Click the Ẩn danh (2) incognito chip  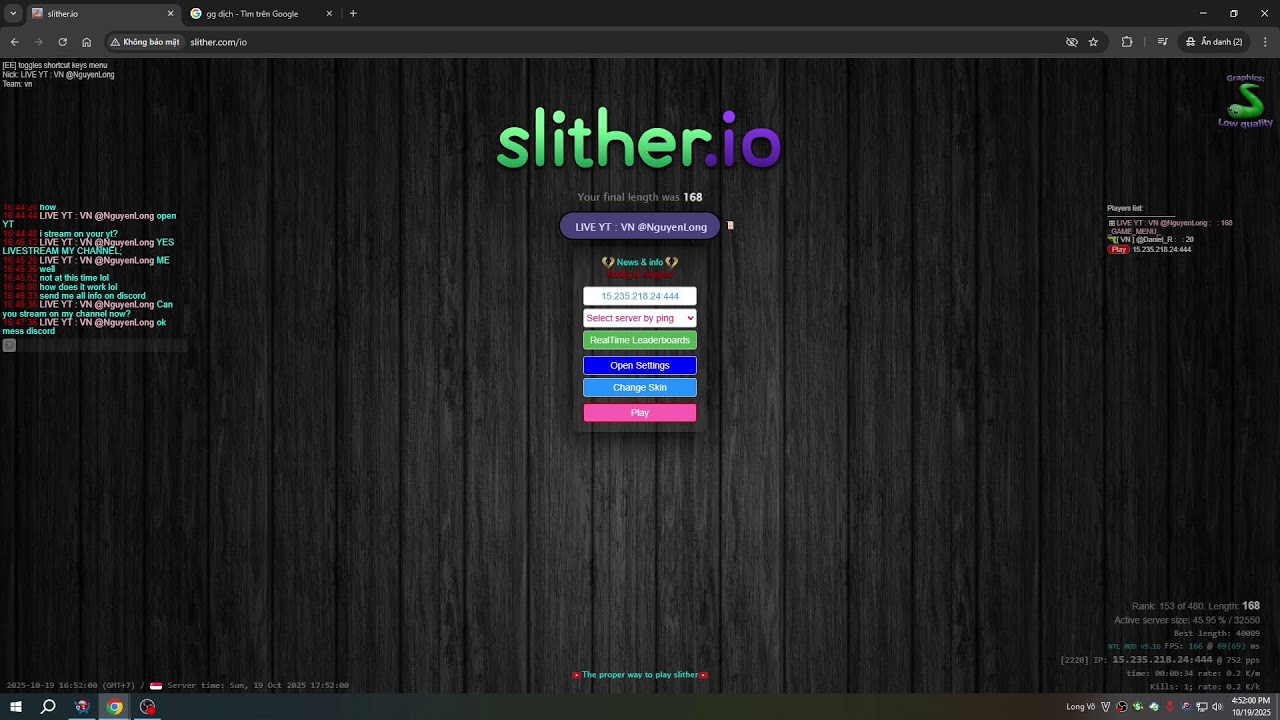pos(1214,42)
